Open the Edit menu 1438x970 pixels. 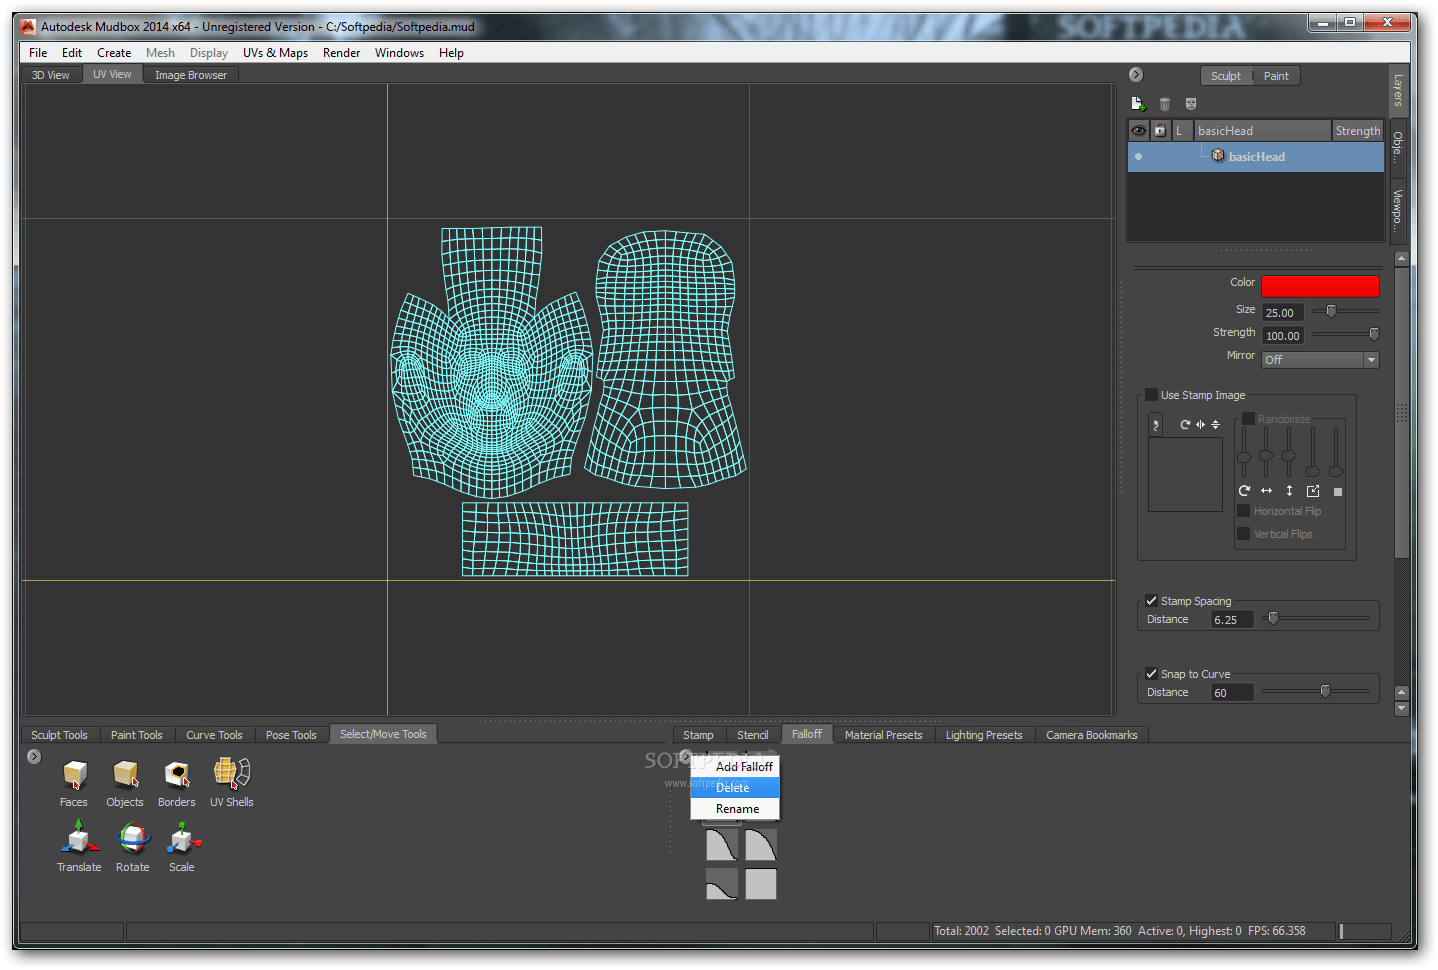[72, 53]
